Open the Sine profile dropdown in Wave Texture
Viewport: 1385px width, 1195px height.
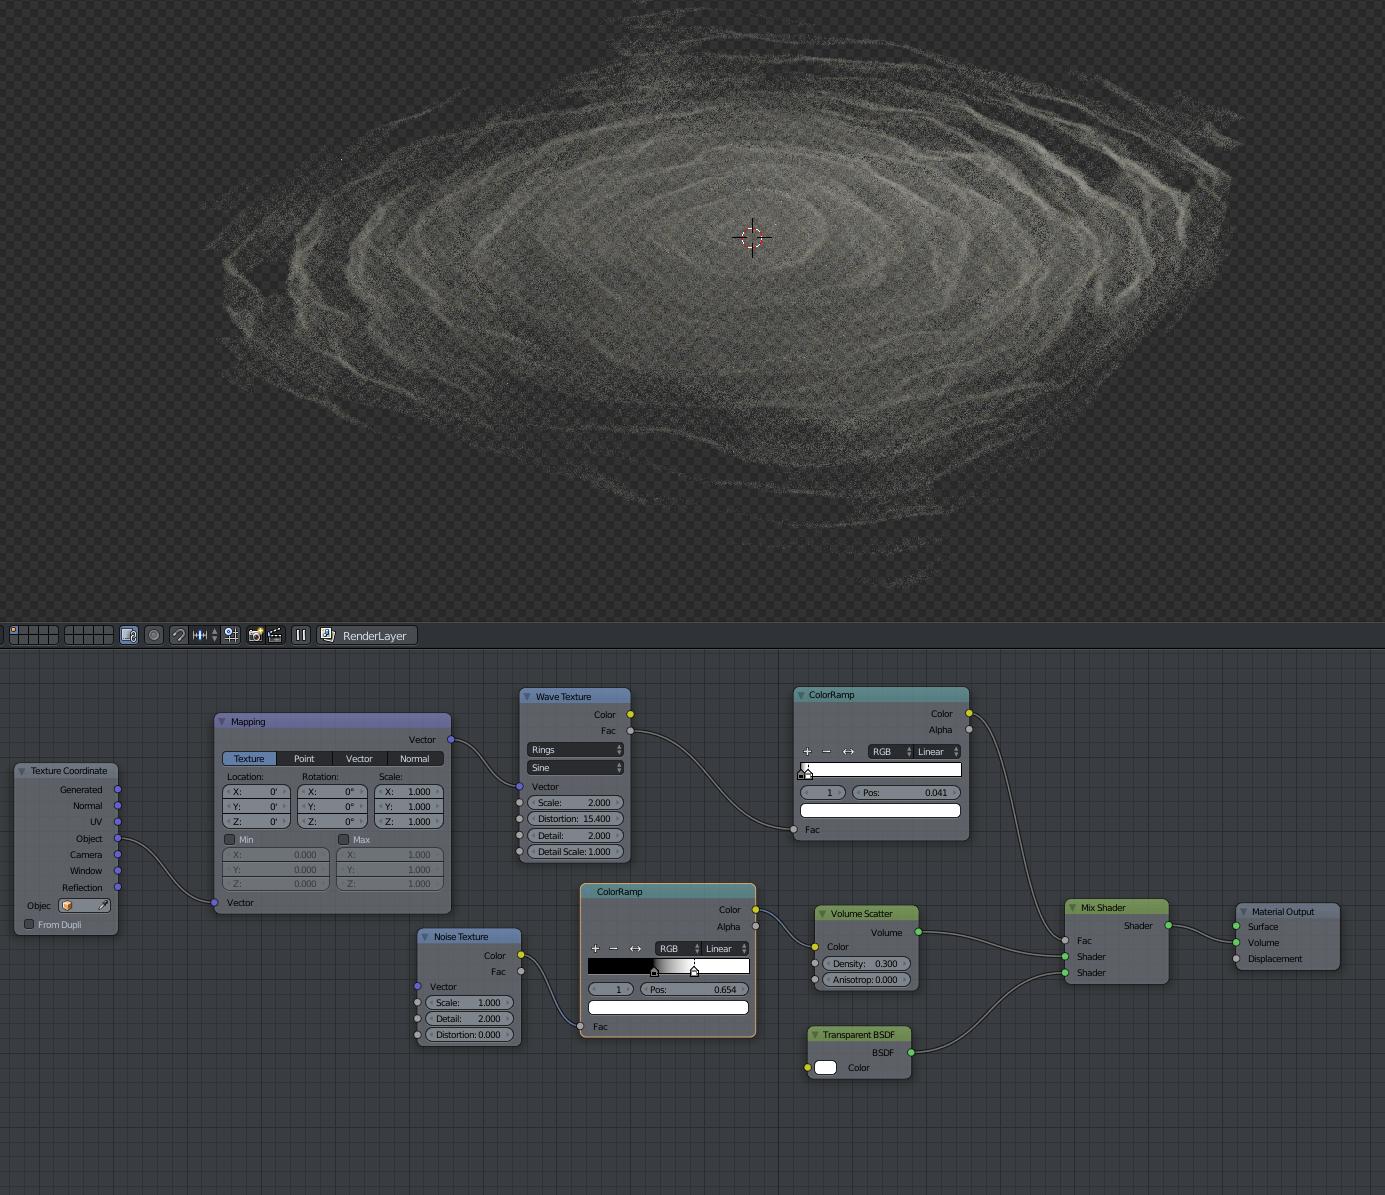pyautogui.click(x=575, y=768)
